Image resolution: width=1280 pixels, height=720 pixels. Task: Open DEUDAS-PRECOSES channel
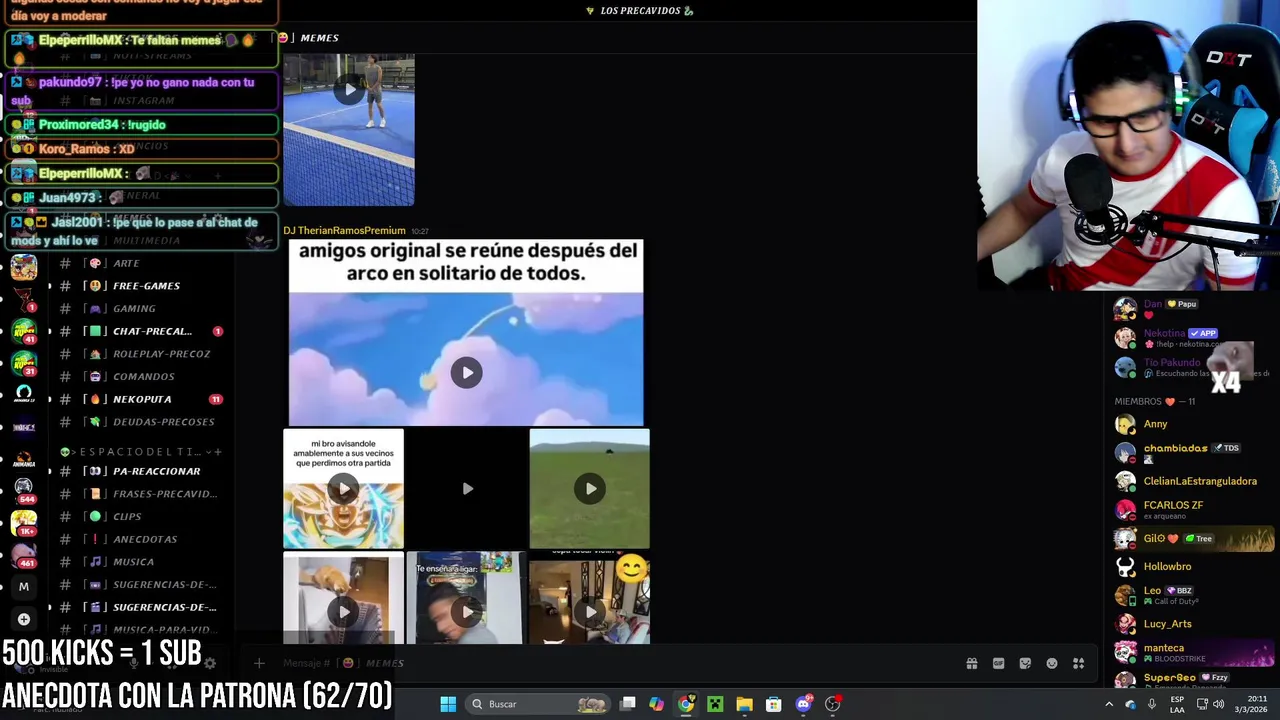[140, 422]
